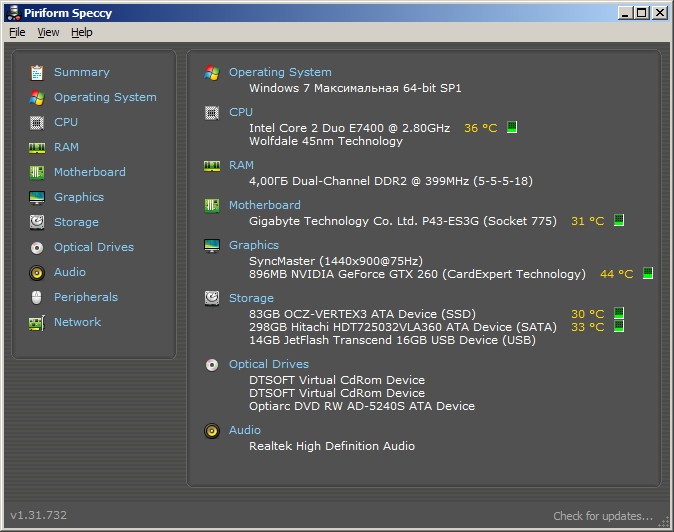Click the Windows flag icon beside sidebar Operating System
The width and height of the screenshot is (674, 532).
pos(37,98)
